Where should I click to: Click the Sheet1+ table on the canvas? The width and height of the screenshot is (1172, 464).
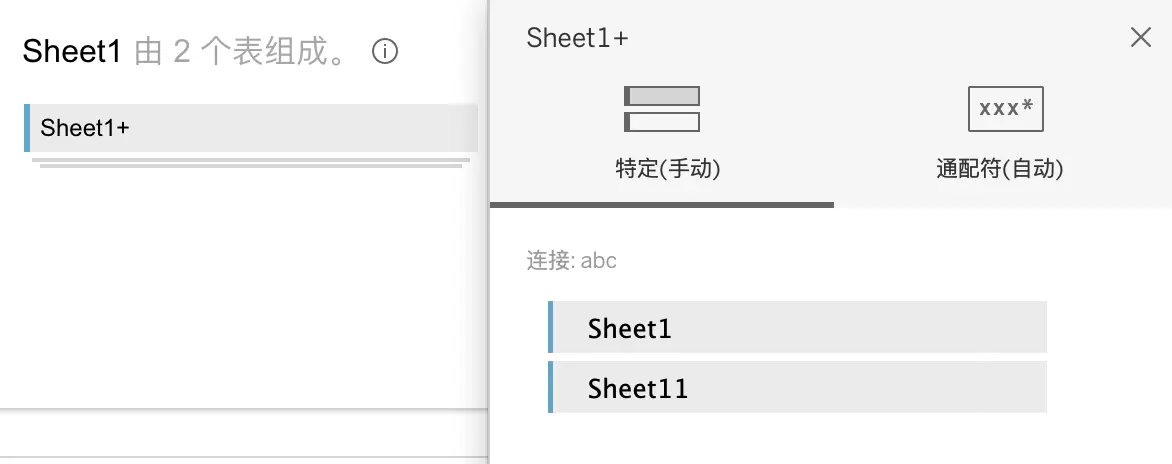(250, 128)
